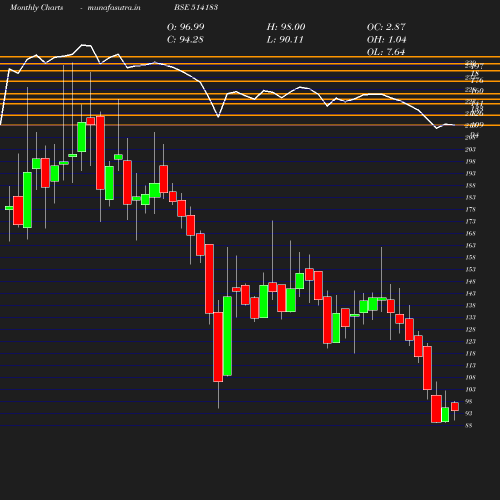Click the 113 price axis label
The image size is (500, 500).
(x=470, y=366)
